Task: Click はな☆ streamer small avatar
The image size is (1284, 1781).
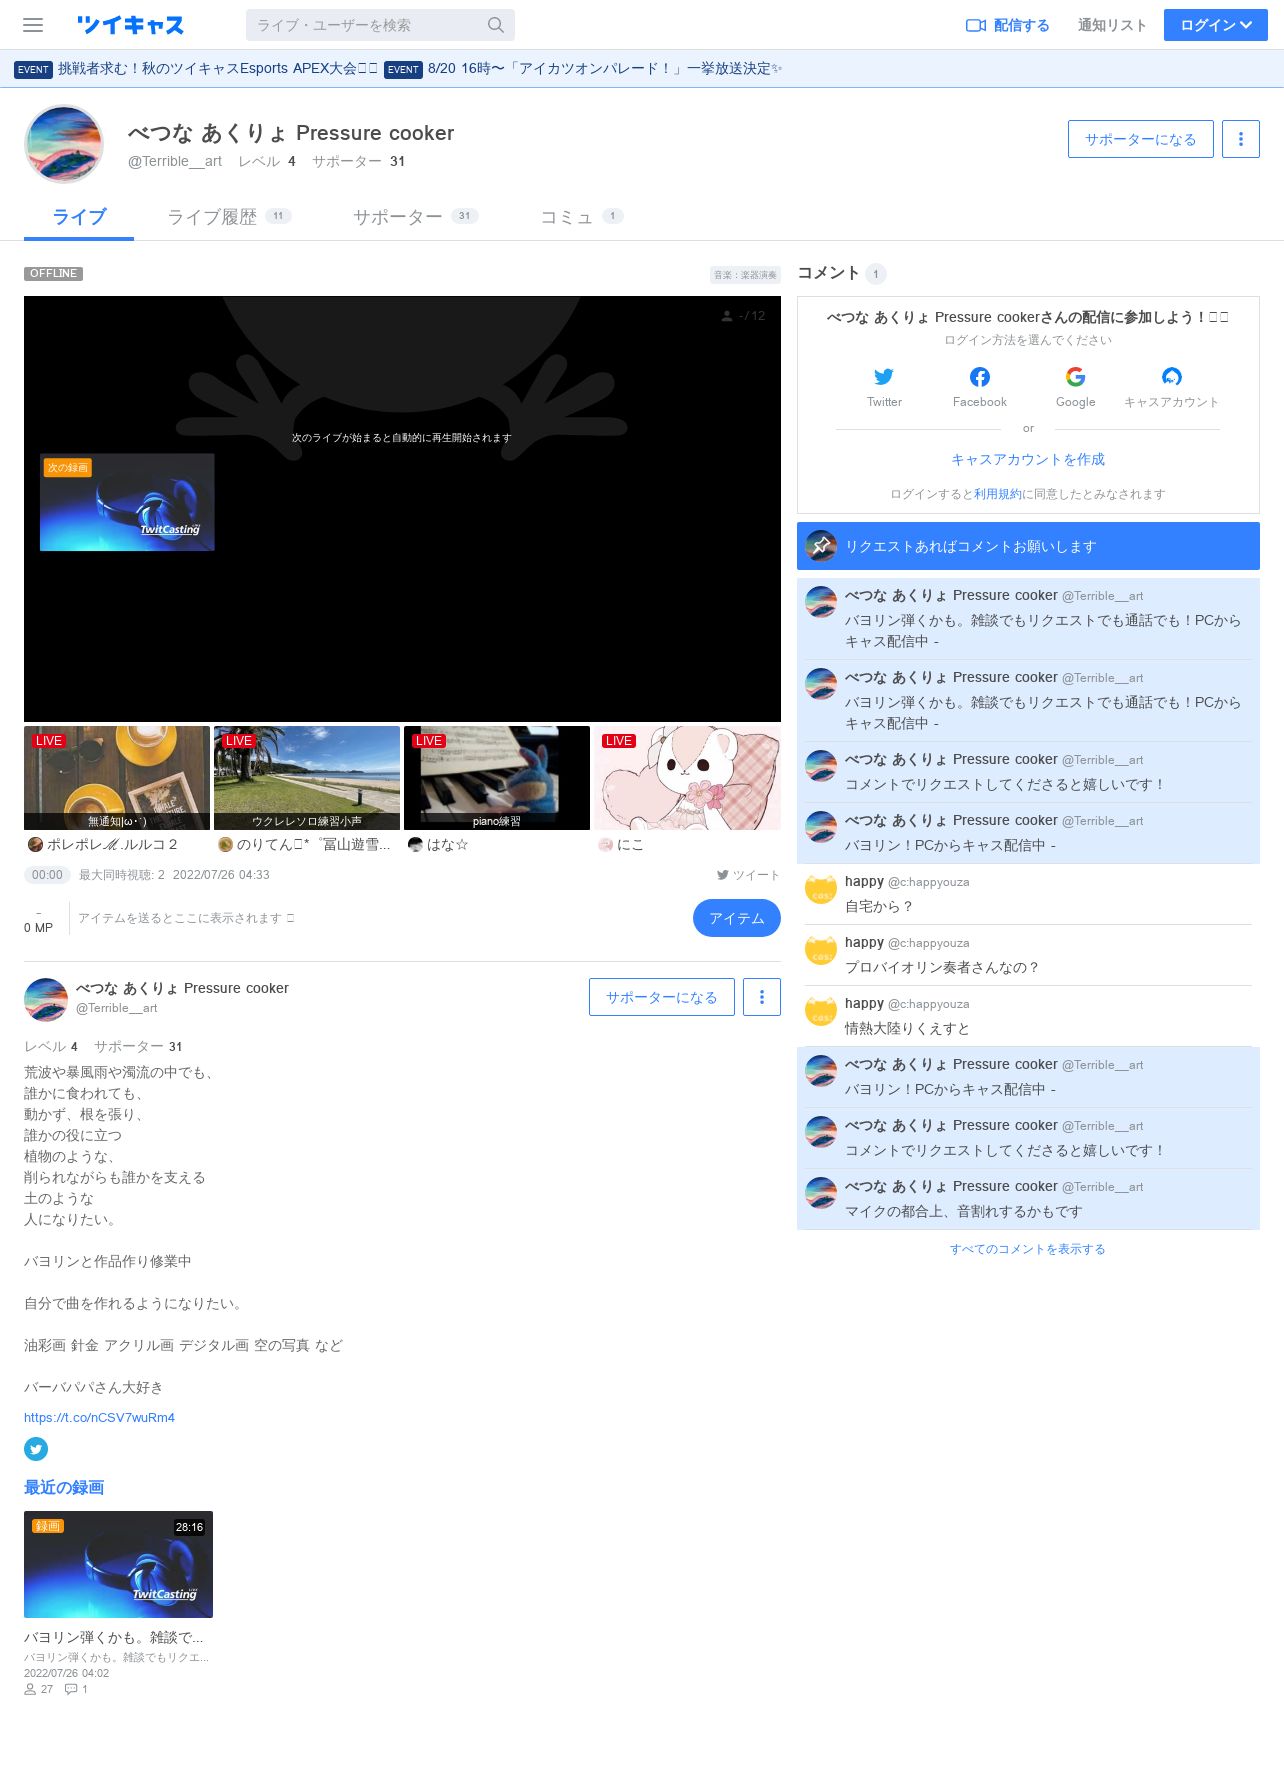Action: tap(415, 845)
